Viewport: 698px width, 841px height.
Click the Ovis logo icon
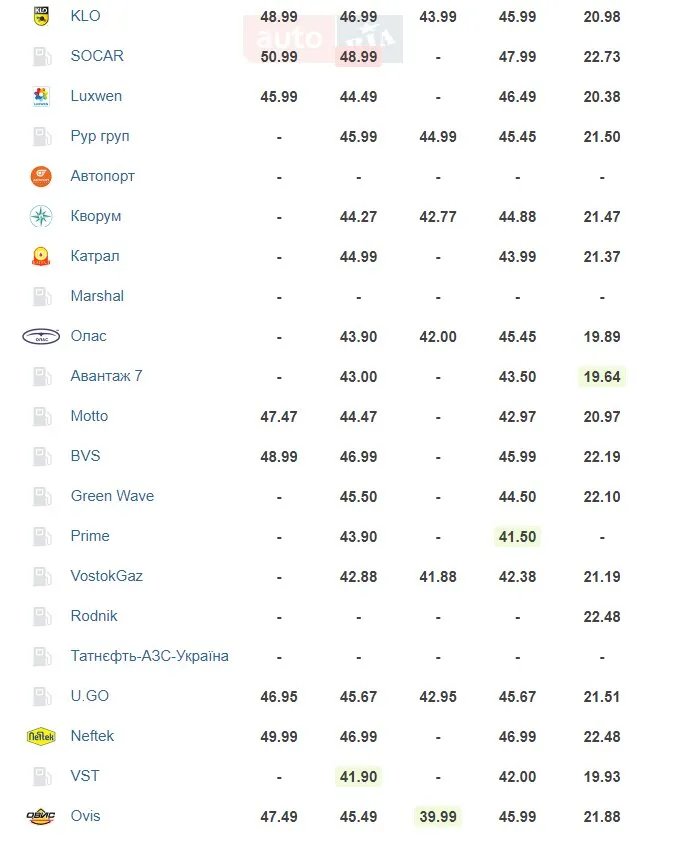pyautogui.click(x=41, y=816)
